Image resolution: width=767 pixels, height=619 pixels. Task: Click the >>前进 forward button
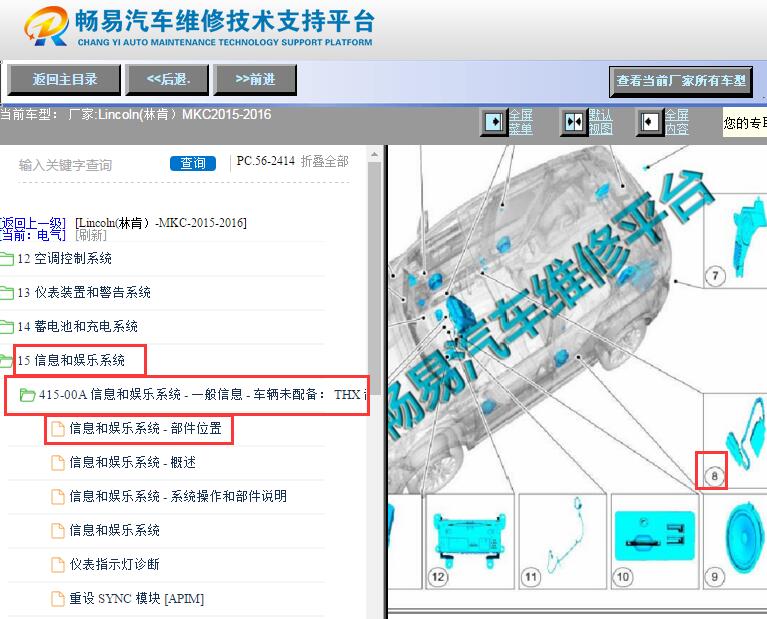tap(255, 79)
